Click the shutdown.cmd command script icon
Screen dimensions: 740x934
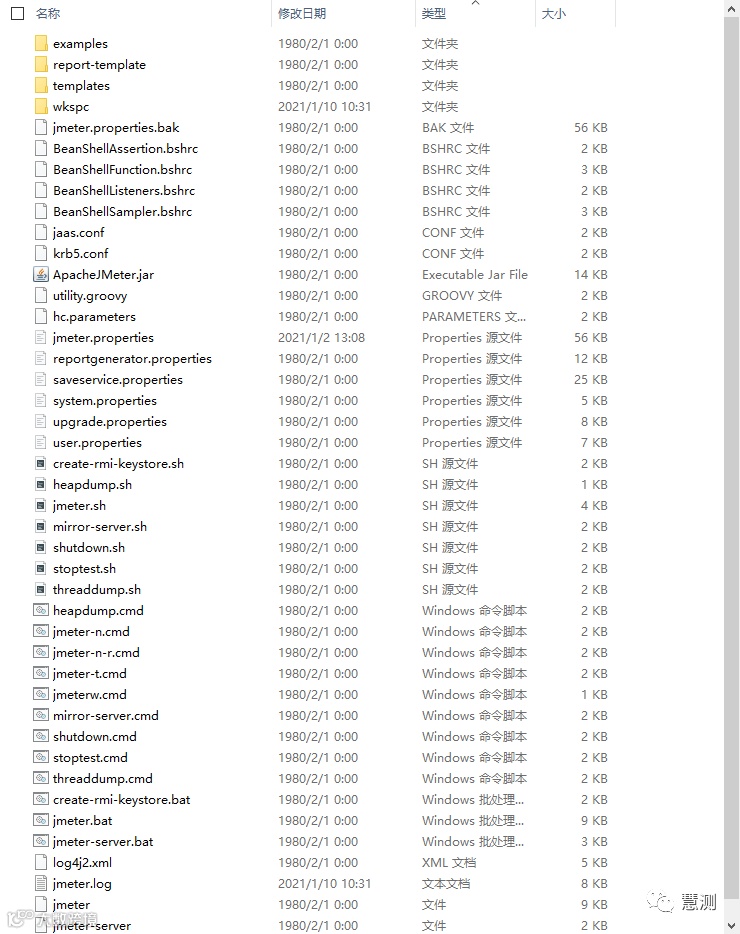pos(41,736)
